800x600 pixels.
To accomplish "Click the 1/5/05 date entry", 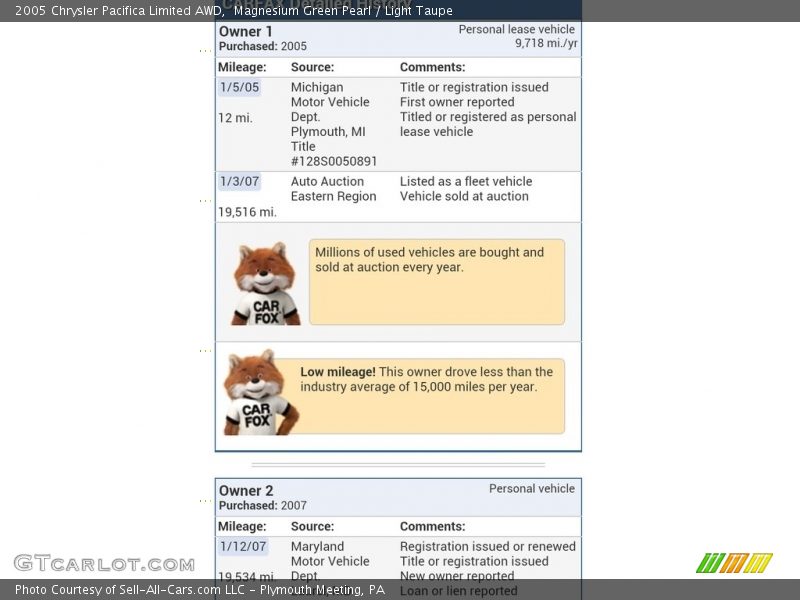I will point(239,87).
